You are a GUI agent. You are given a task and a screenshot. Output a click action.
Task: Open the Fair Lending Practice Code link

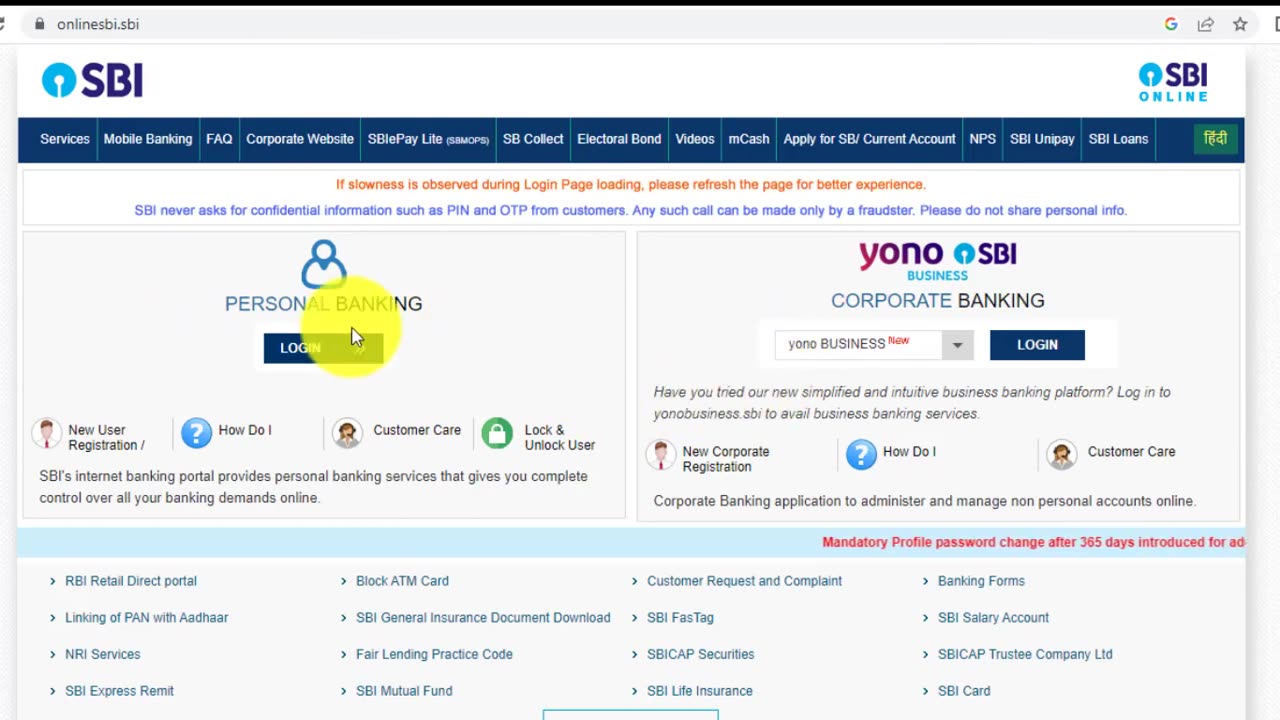434,654
